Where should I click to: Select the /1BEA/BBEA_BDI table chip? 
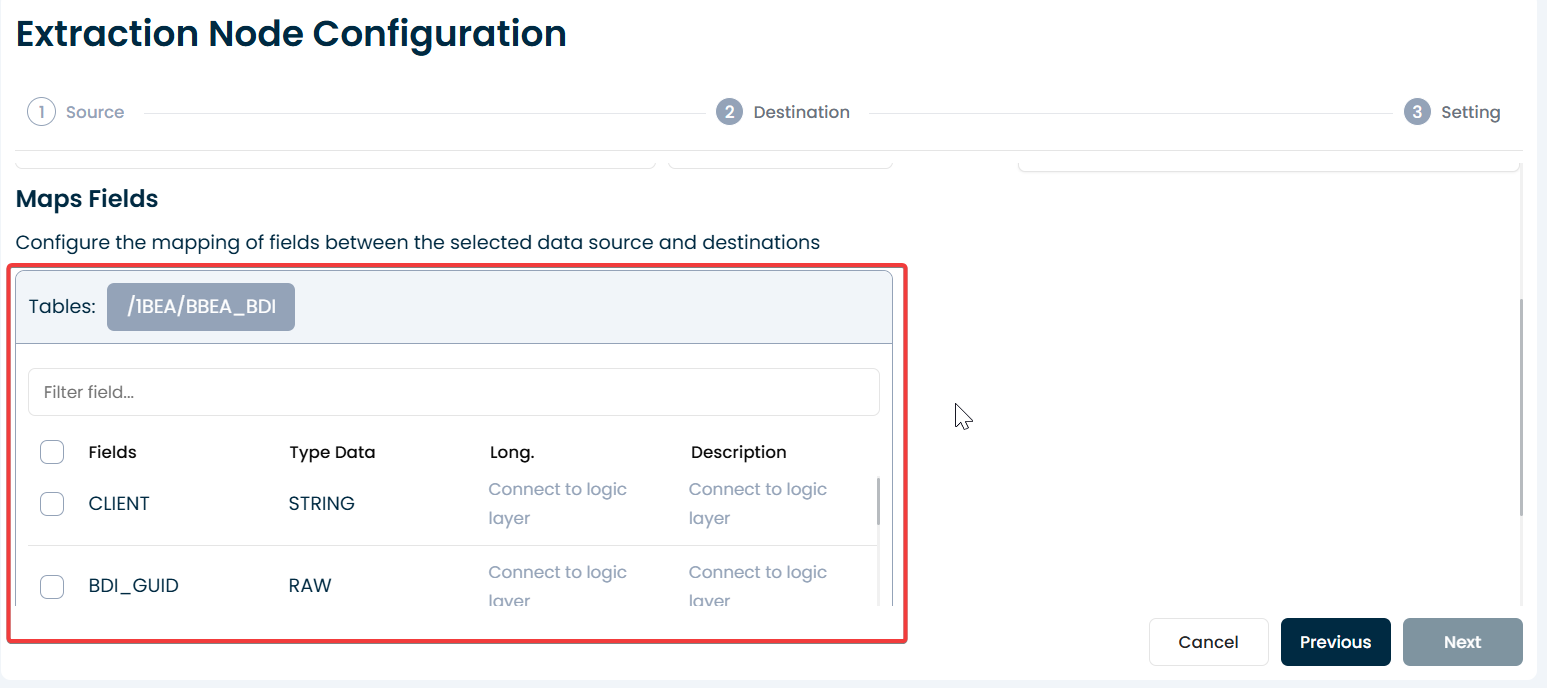[x=201, y=307]
